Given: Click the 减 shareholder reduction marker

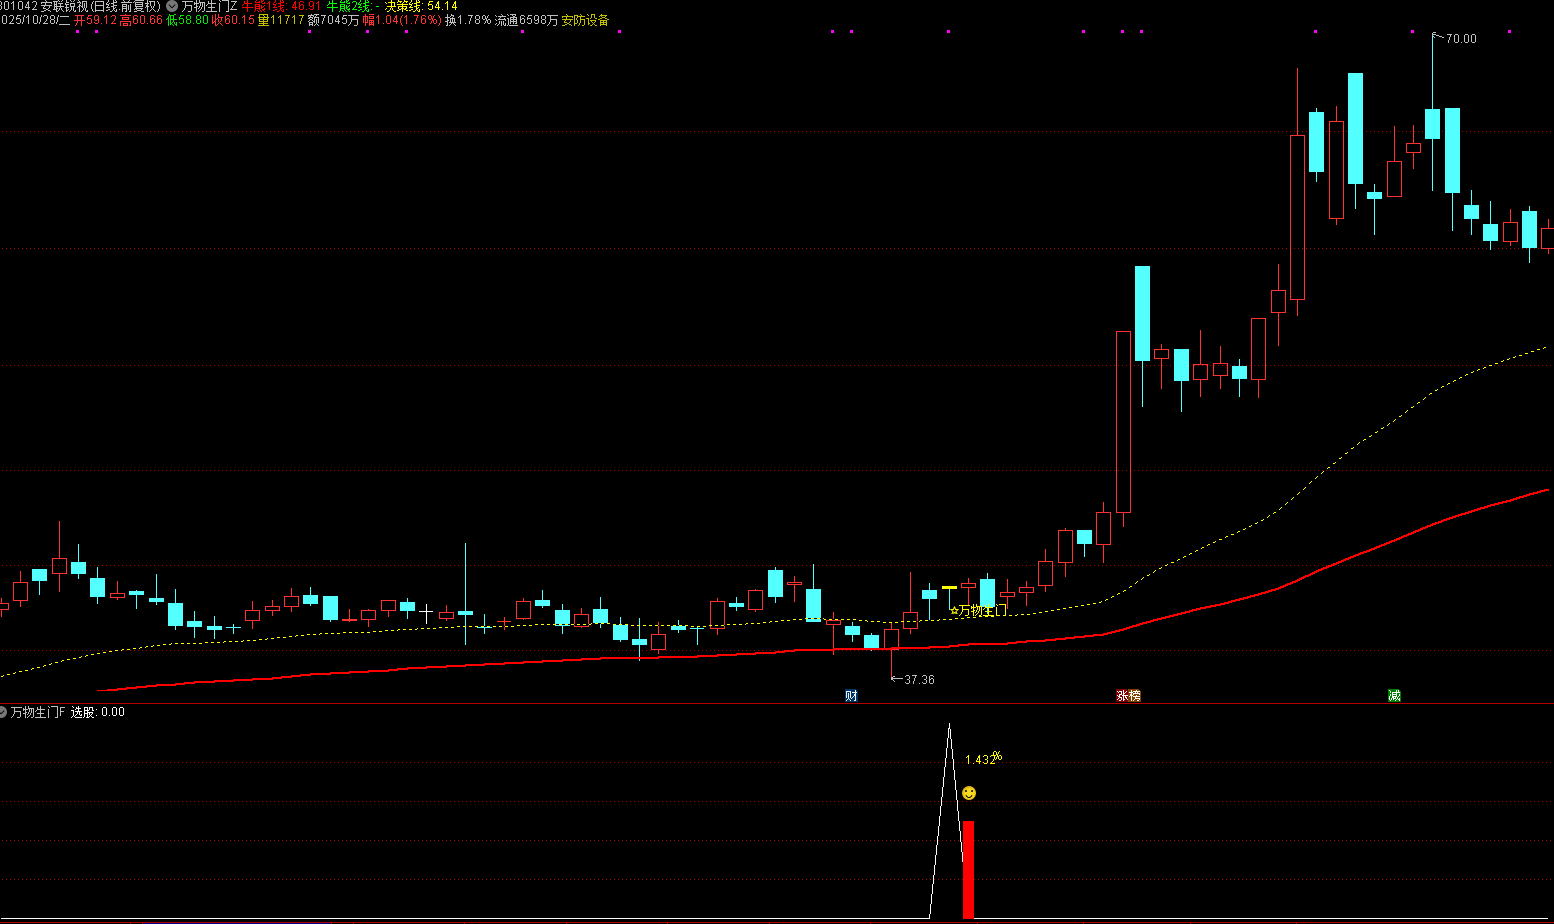Looking at the screenshot, I should 1394,695.
